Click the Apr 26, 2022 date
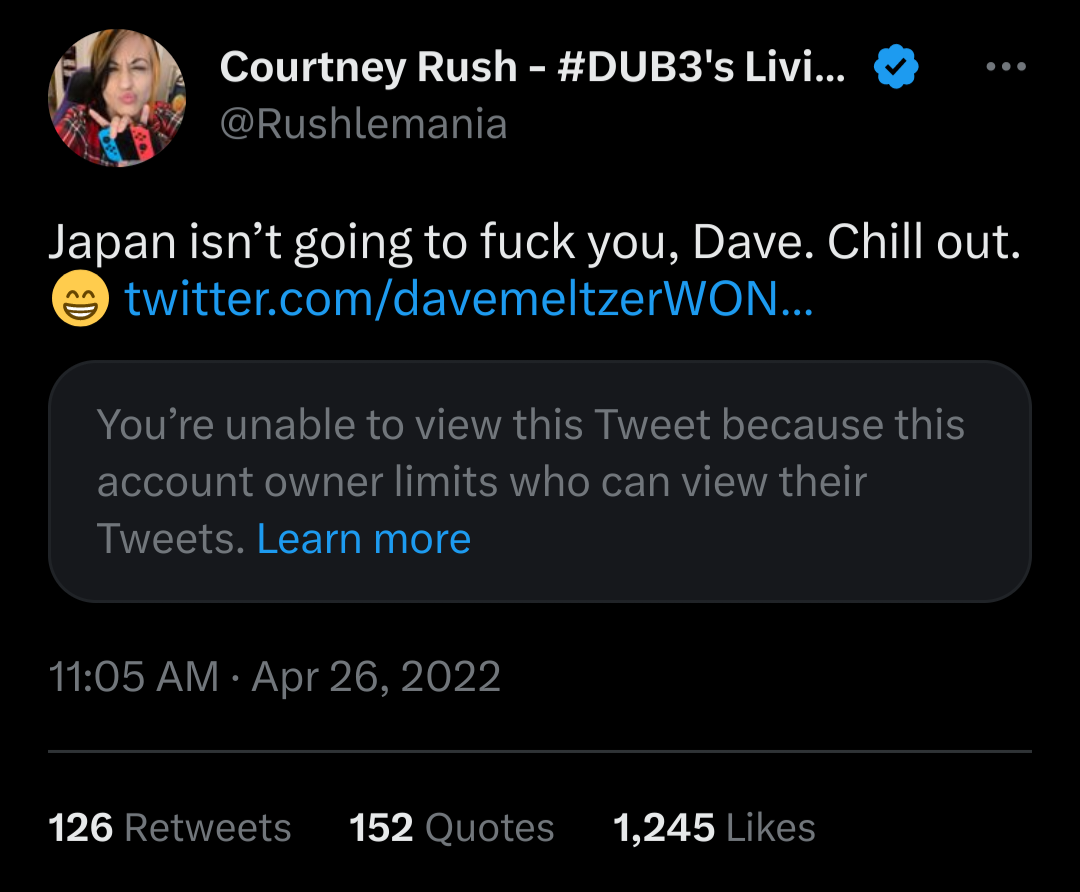This screenshot has width=1080, height=892. pyautogui.click(x=376, y=677)
